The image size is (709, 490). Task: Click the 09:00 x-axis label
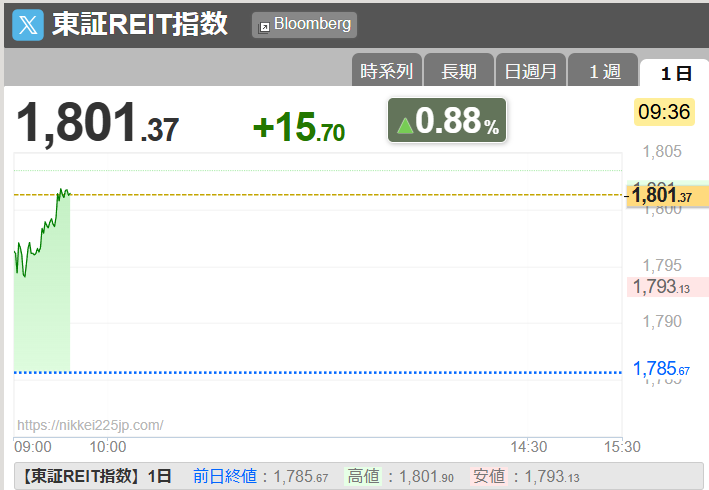coord(33,447)
